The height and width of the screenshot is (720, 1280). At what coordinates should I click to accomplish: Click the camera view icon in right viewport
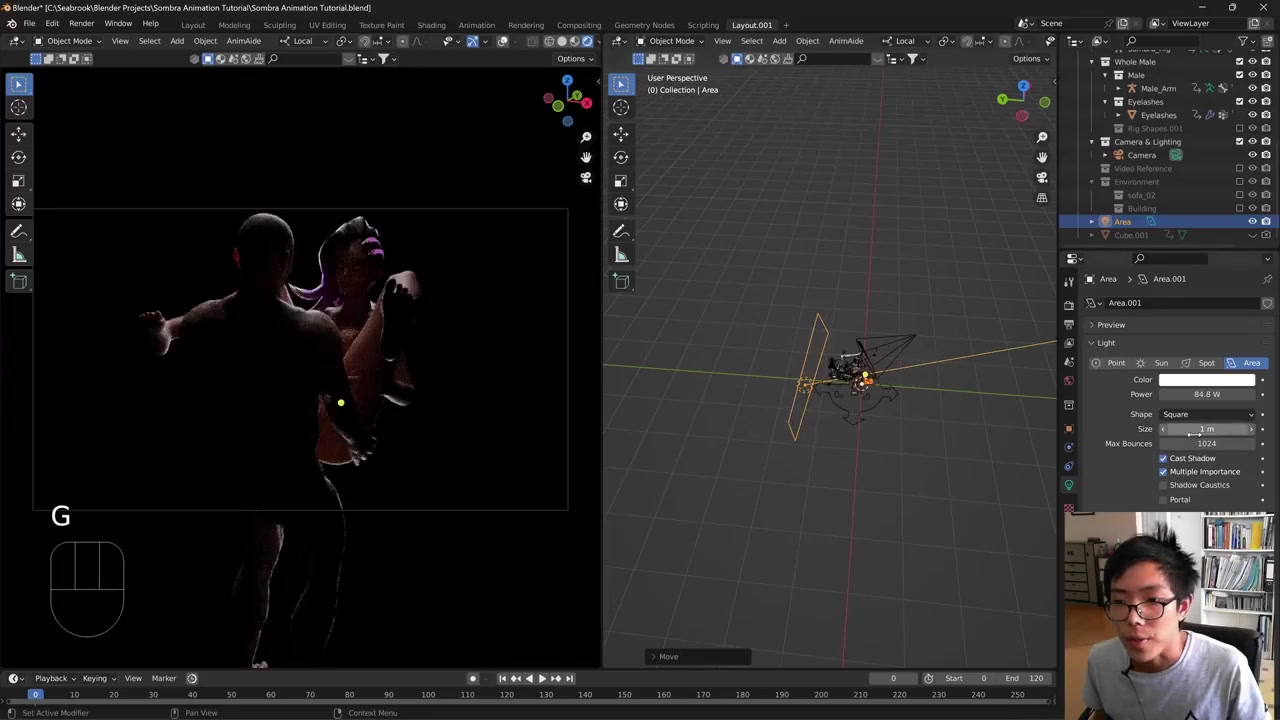tap(1042, 177)
